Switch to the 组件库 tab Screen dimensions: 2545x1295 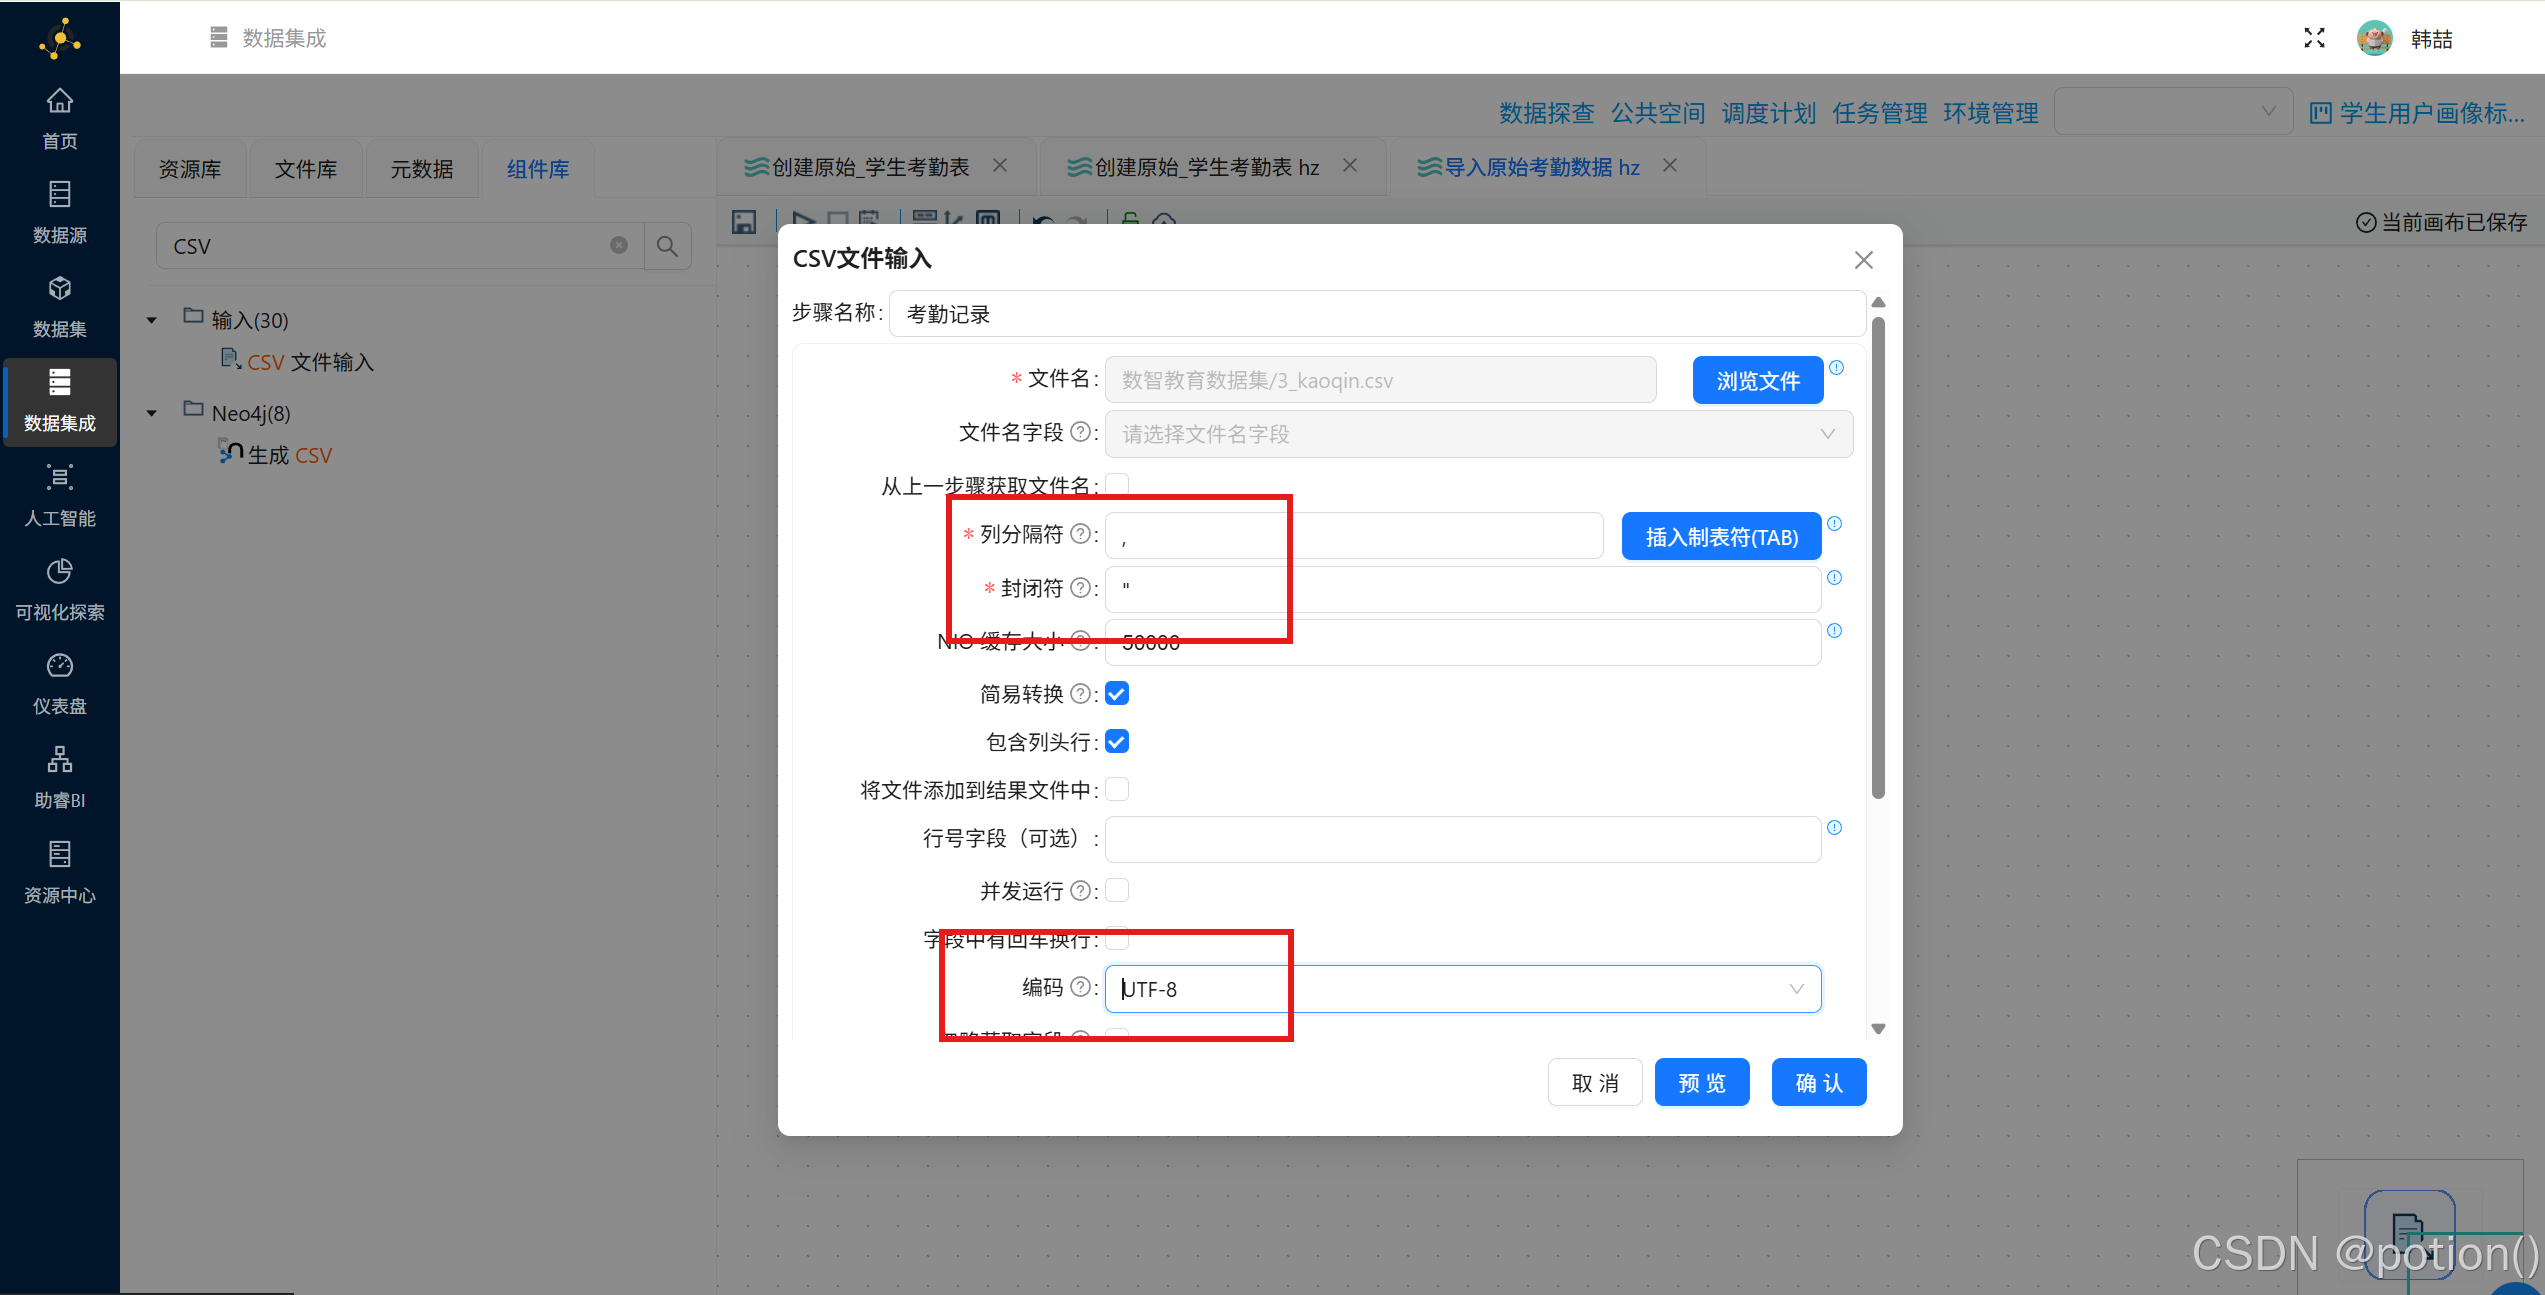[x=538, y=169]
